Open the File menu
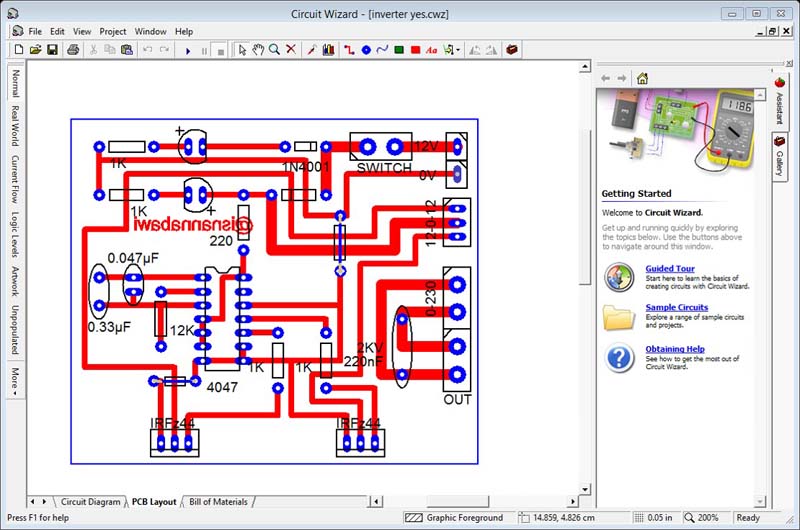 35,32
